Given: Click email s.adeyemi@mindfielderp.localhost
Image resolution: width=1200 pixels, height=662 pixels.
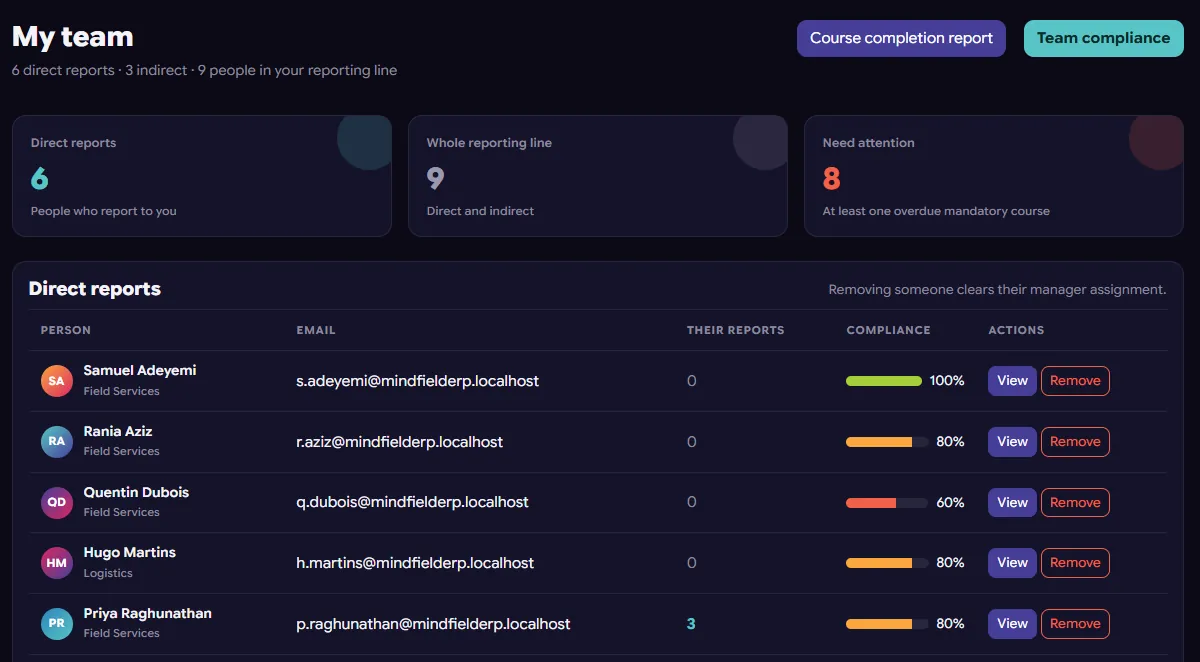Looking at the screenshot, I should pyautogui.click(x=418, y=381).
